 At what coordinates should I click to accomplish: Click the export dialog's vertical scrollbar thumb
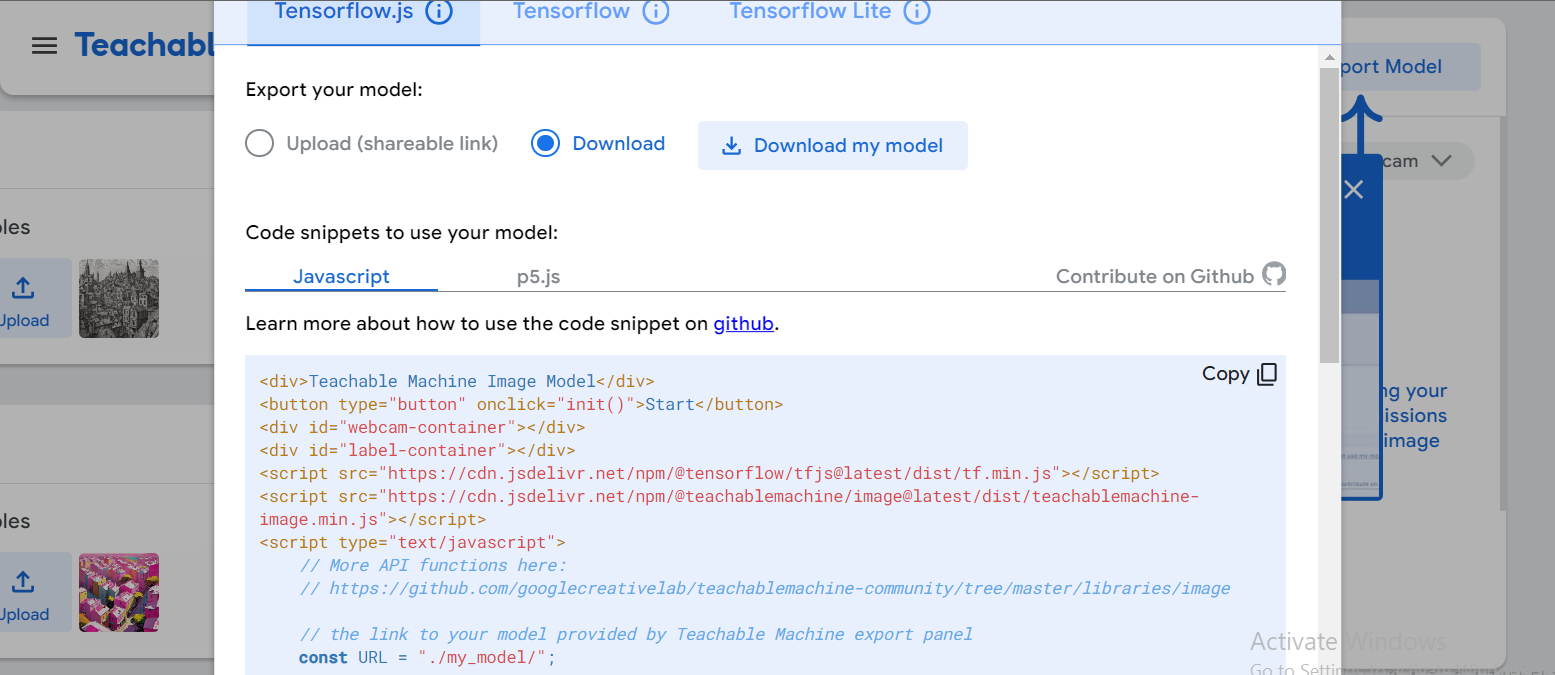[x=1329, y=214]
